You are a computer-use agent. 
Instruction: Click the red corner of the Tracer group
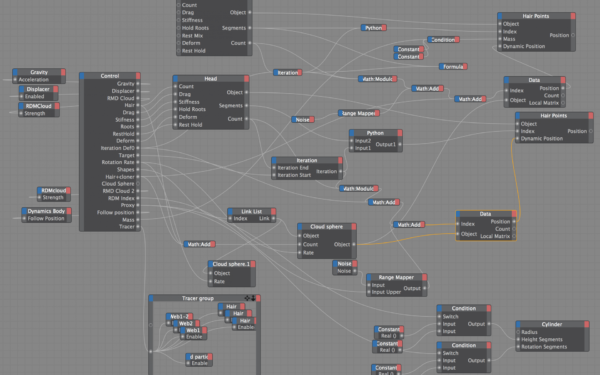pos(258,298)
